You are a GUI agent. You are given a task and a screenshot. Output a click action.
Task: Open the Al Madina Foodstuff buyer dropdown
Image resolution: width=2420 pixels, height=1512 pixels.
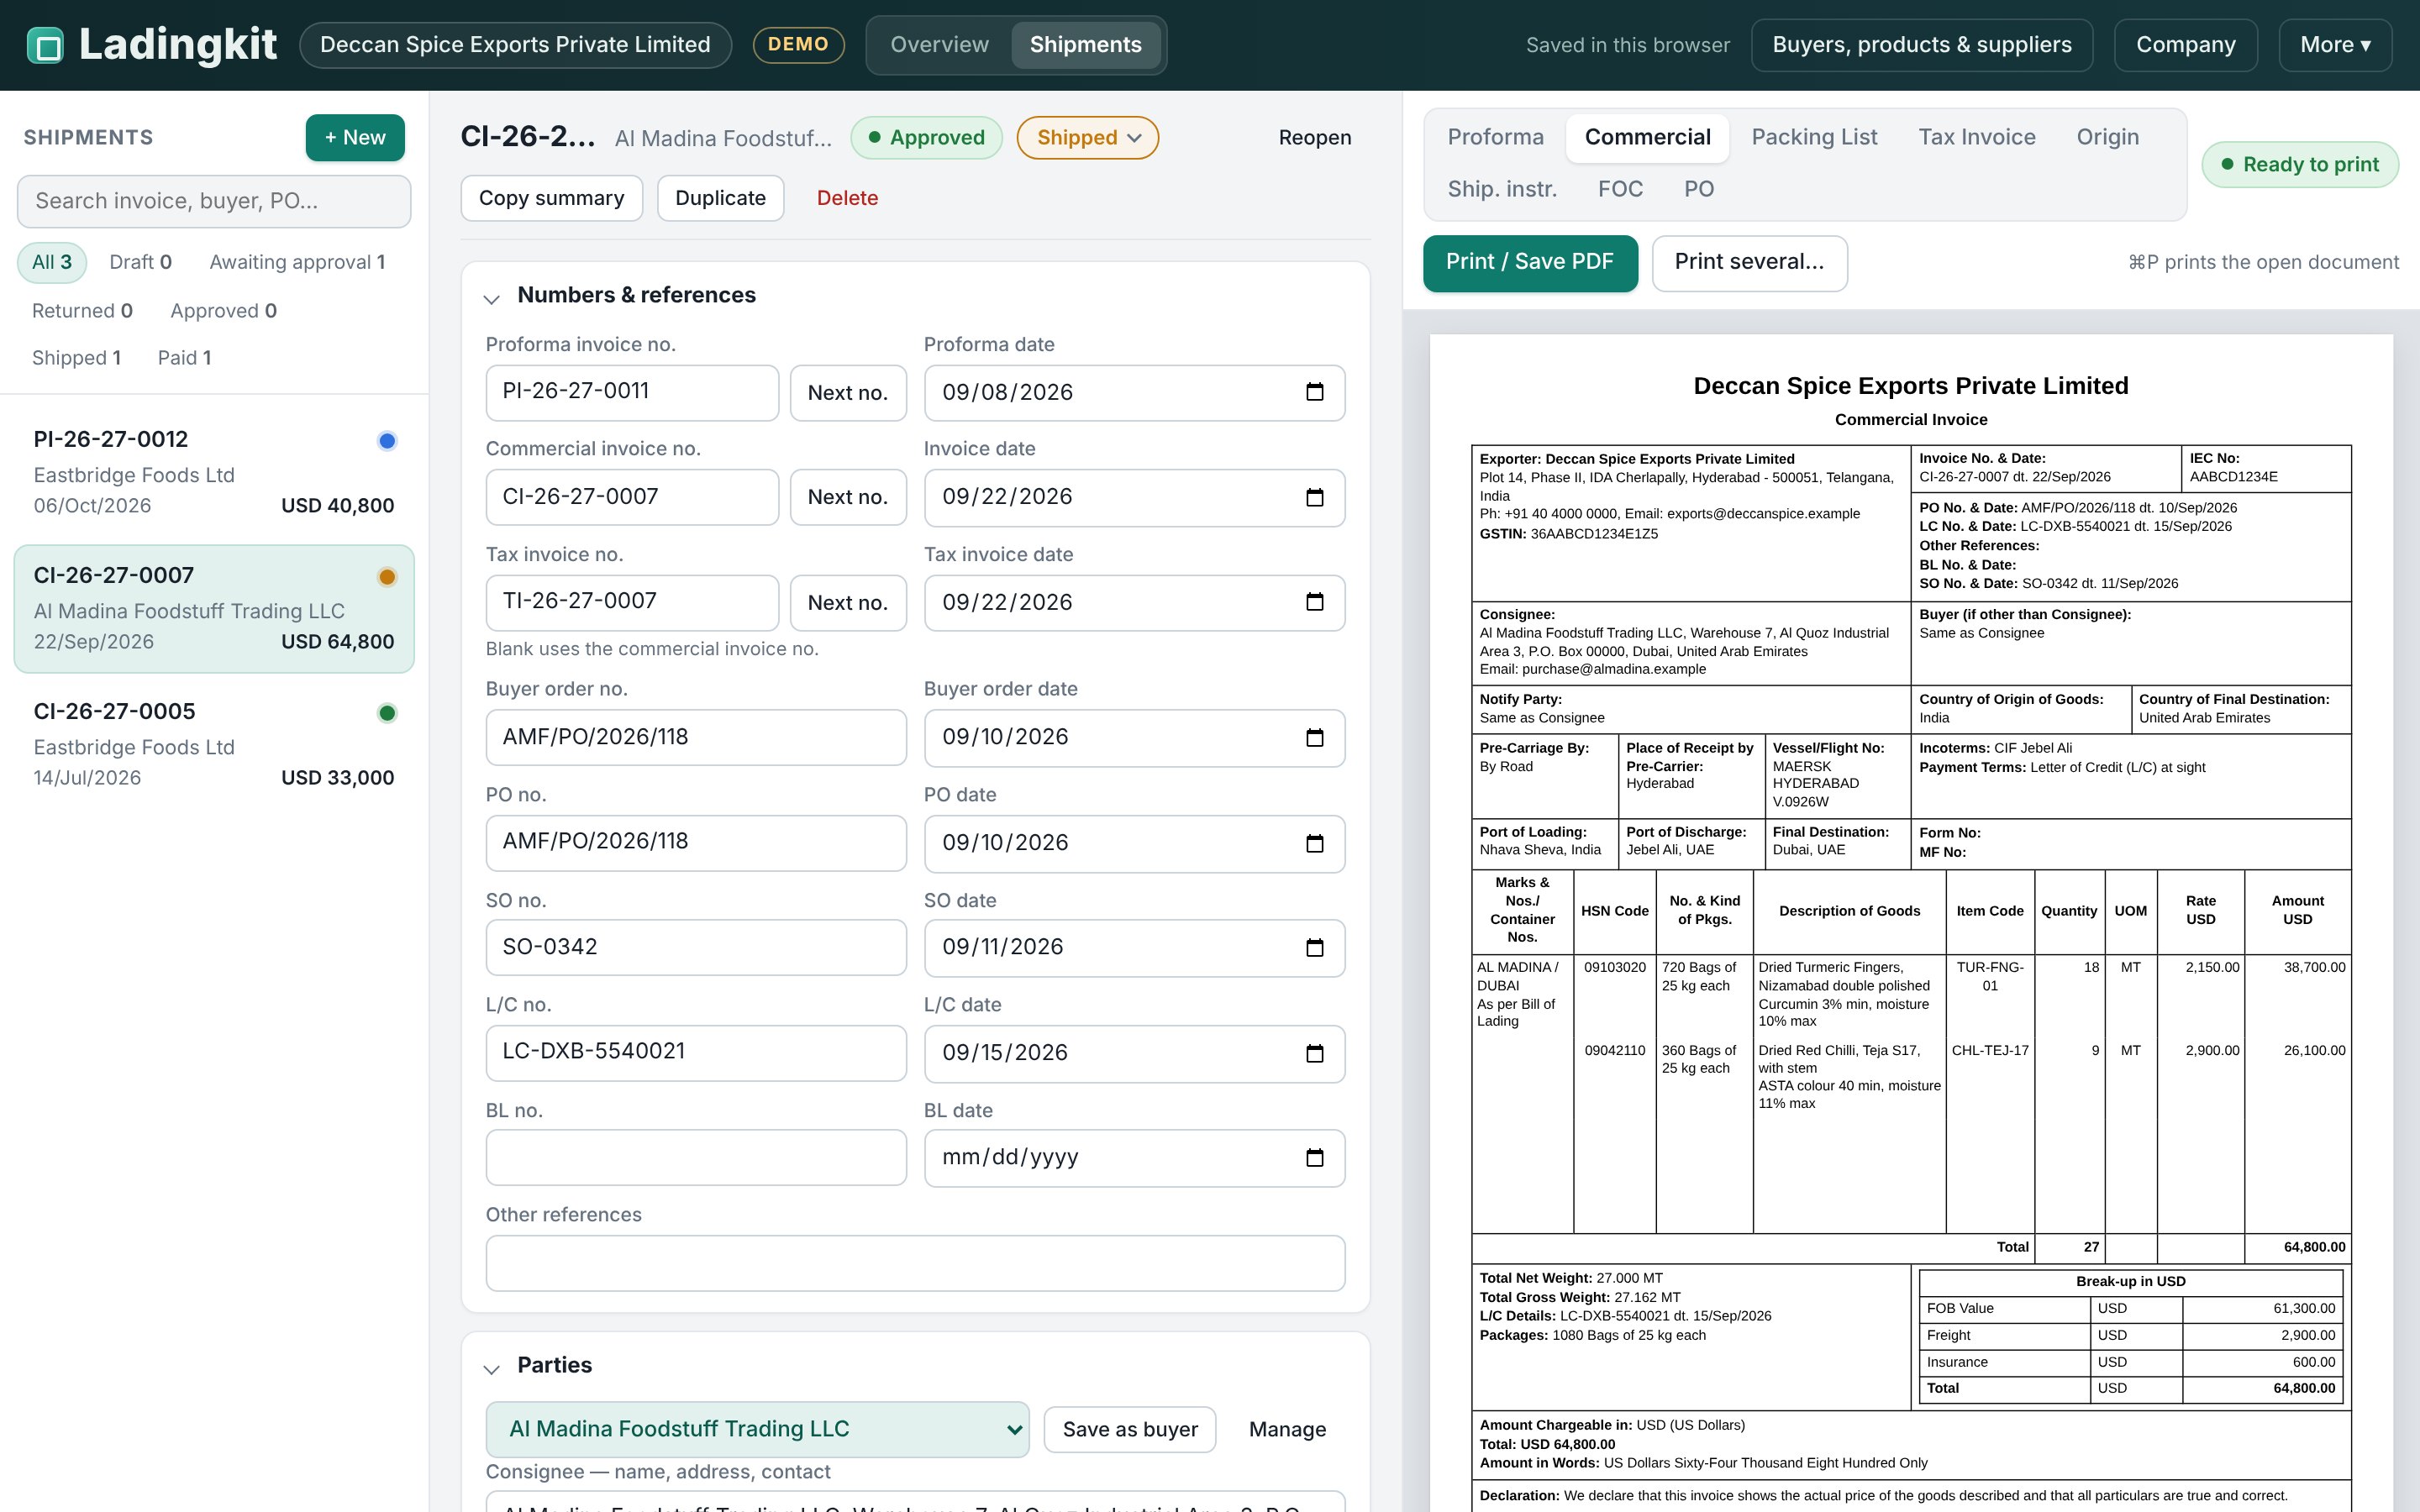(757, 1429)
